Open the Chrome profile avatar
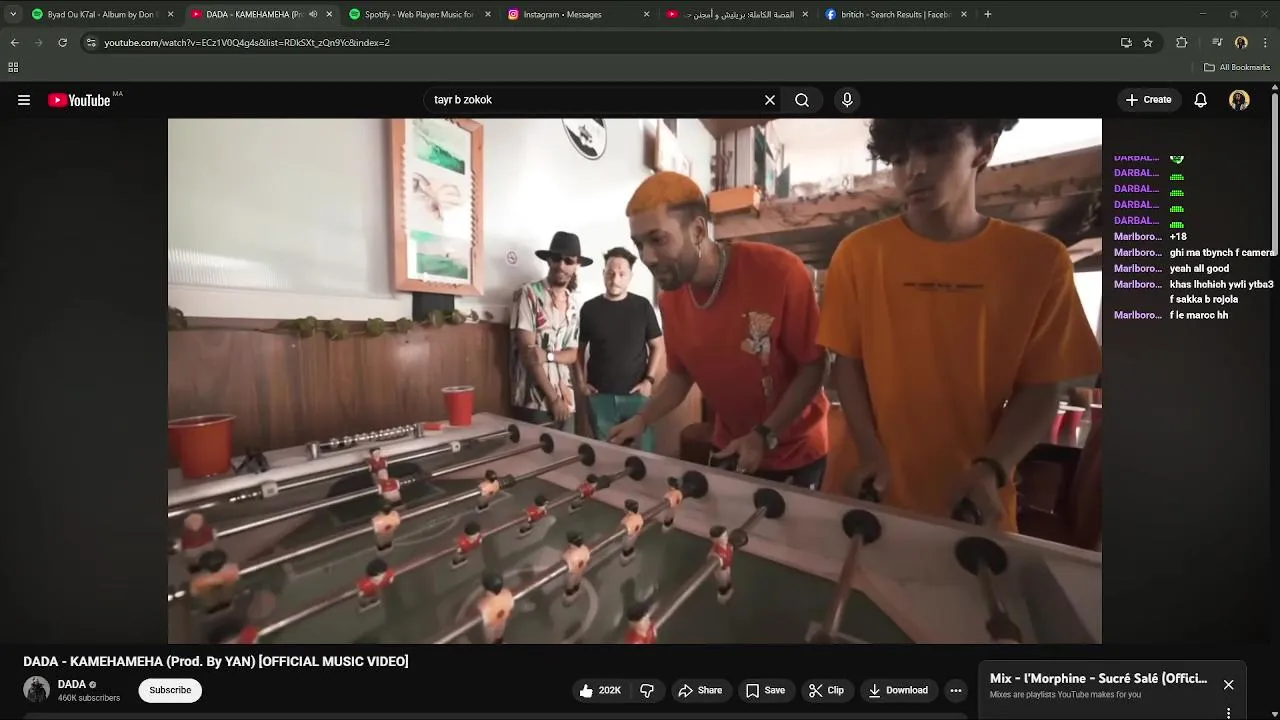This screenshot has width=1280, height=720. [1241, 42]
